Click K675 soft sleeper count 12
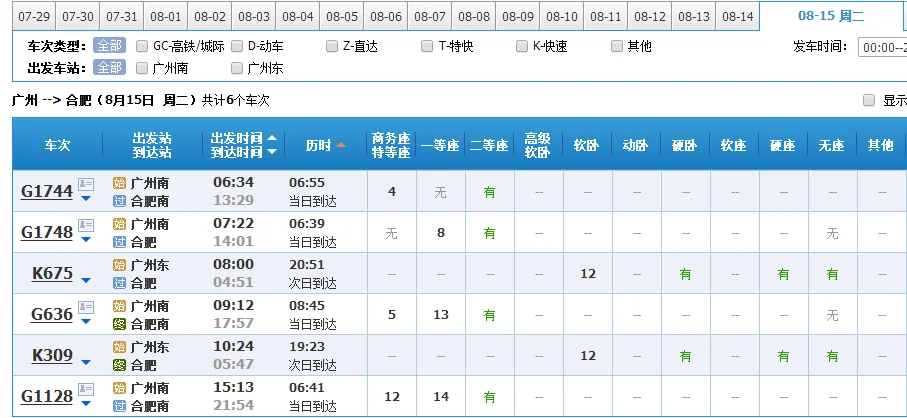 pos(588,273)
